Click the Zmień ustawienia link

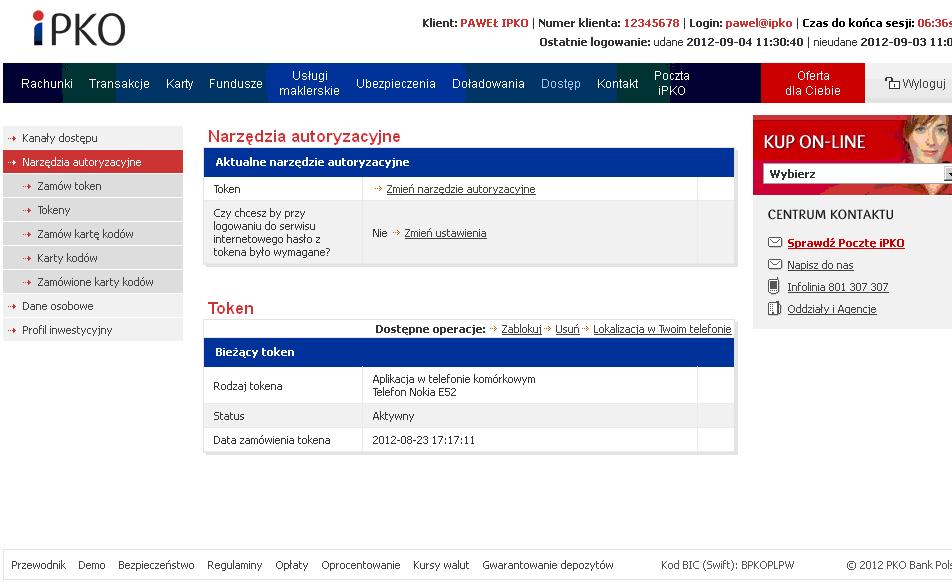coord(445,233)
